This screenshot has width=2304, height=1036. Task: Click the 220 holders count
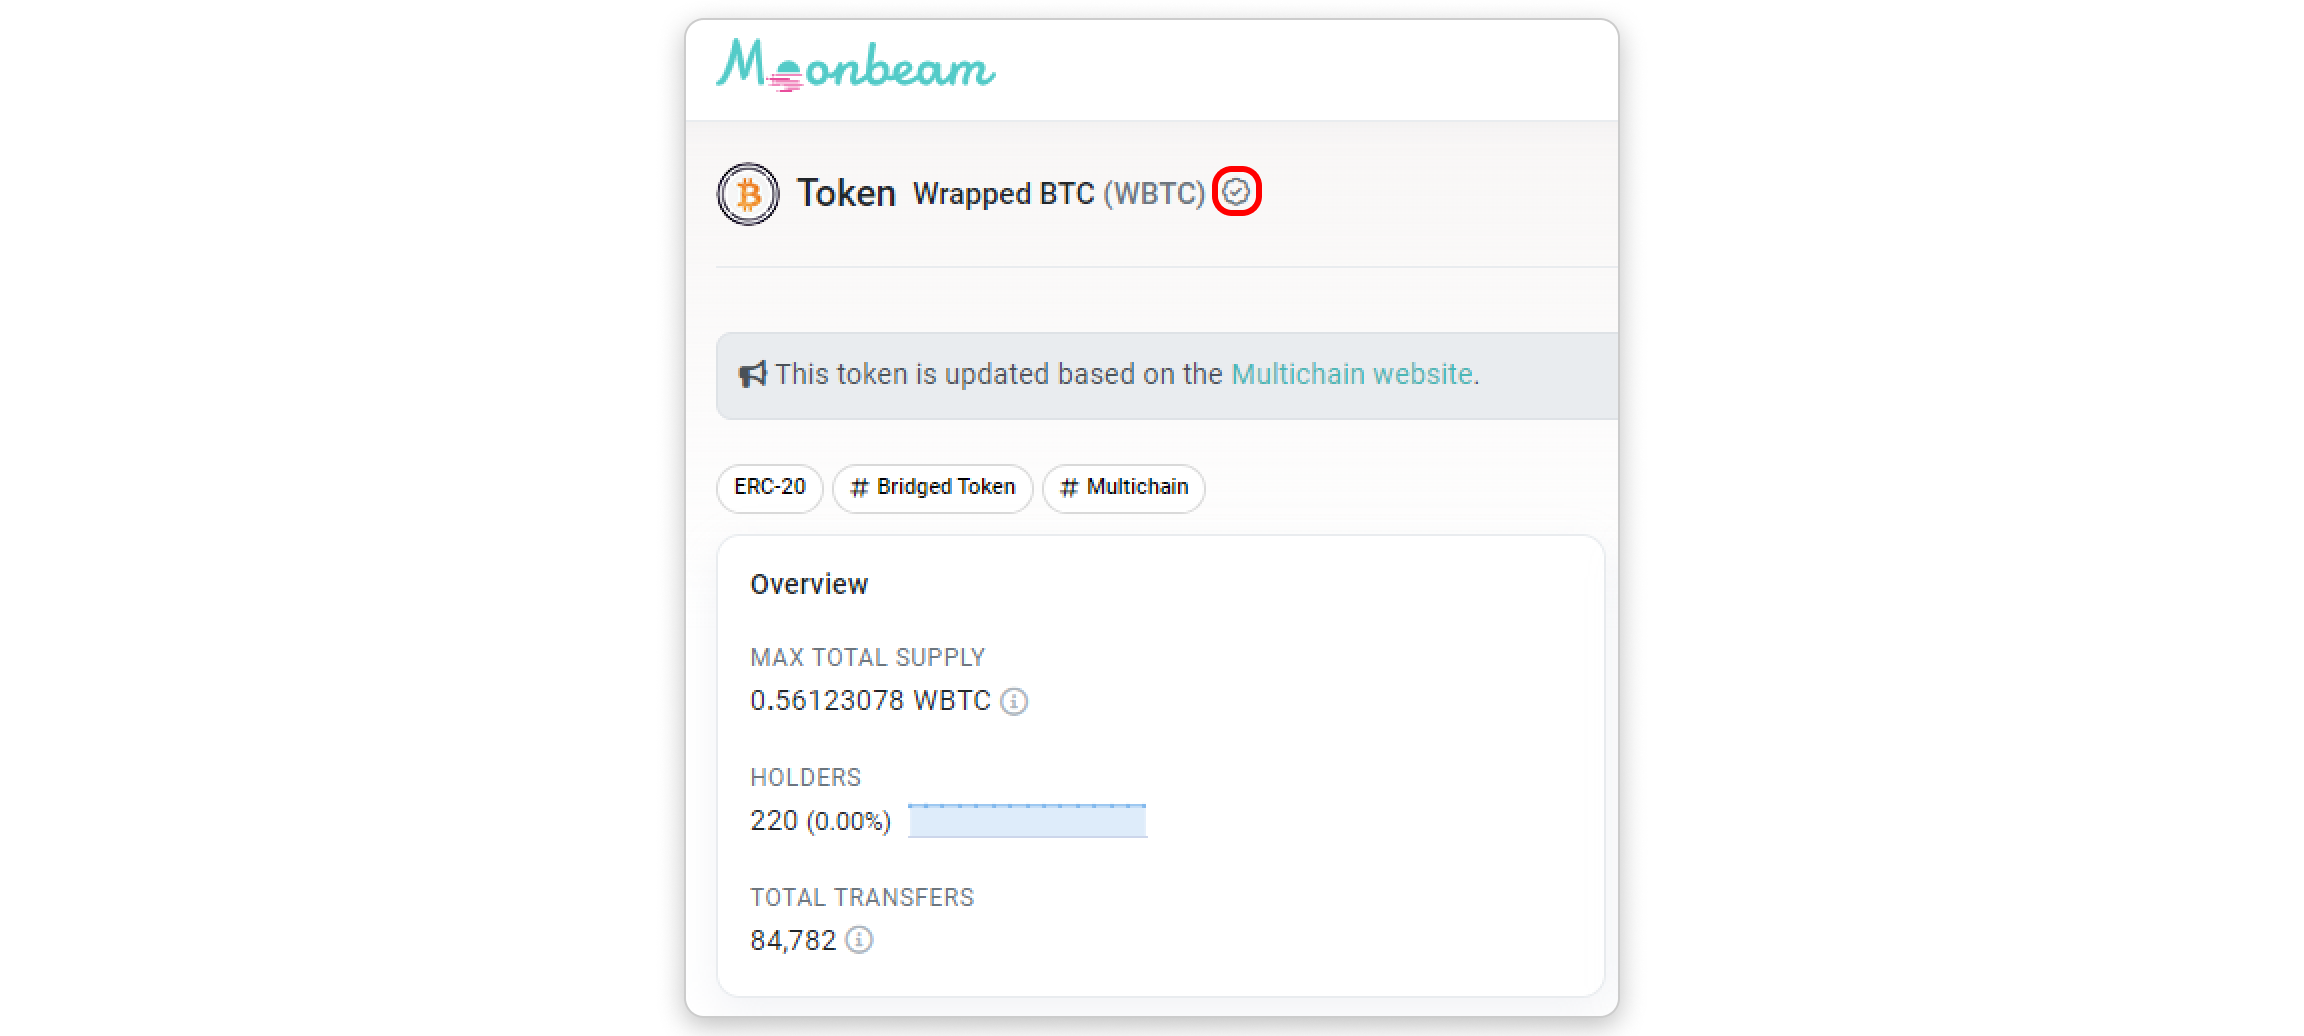point(774,820)
